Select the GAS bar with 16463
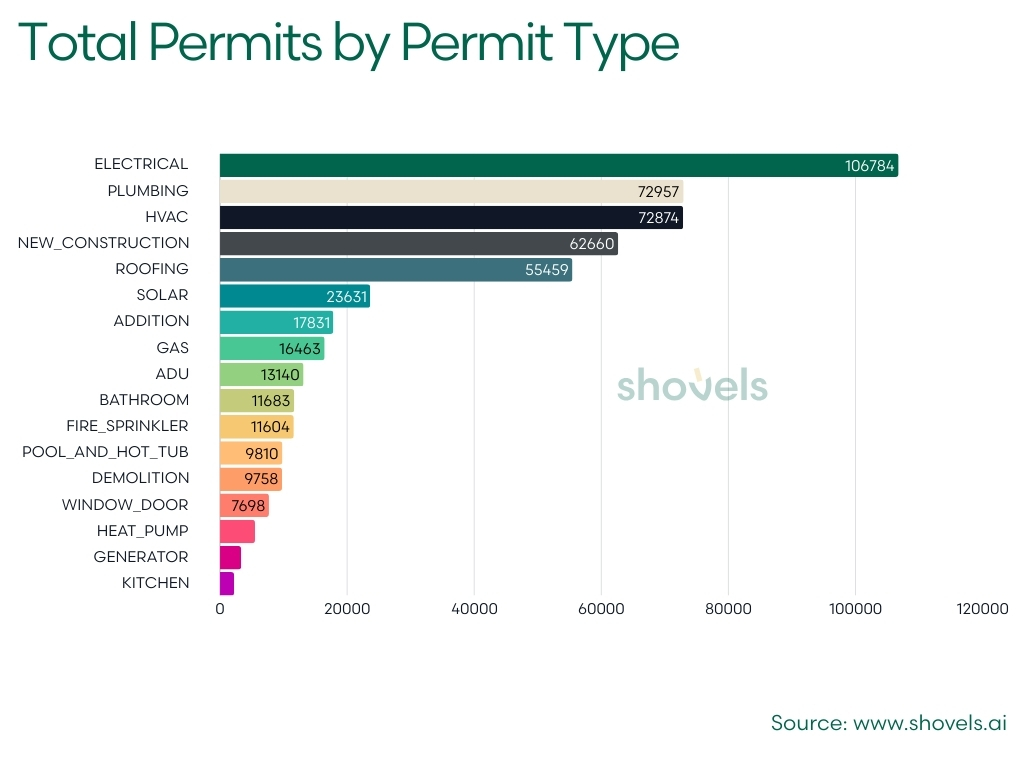Image resolution: width=1024 pixels, height=768 pixels. click(x=272, y=348)
